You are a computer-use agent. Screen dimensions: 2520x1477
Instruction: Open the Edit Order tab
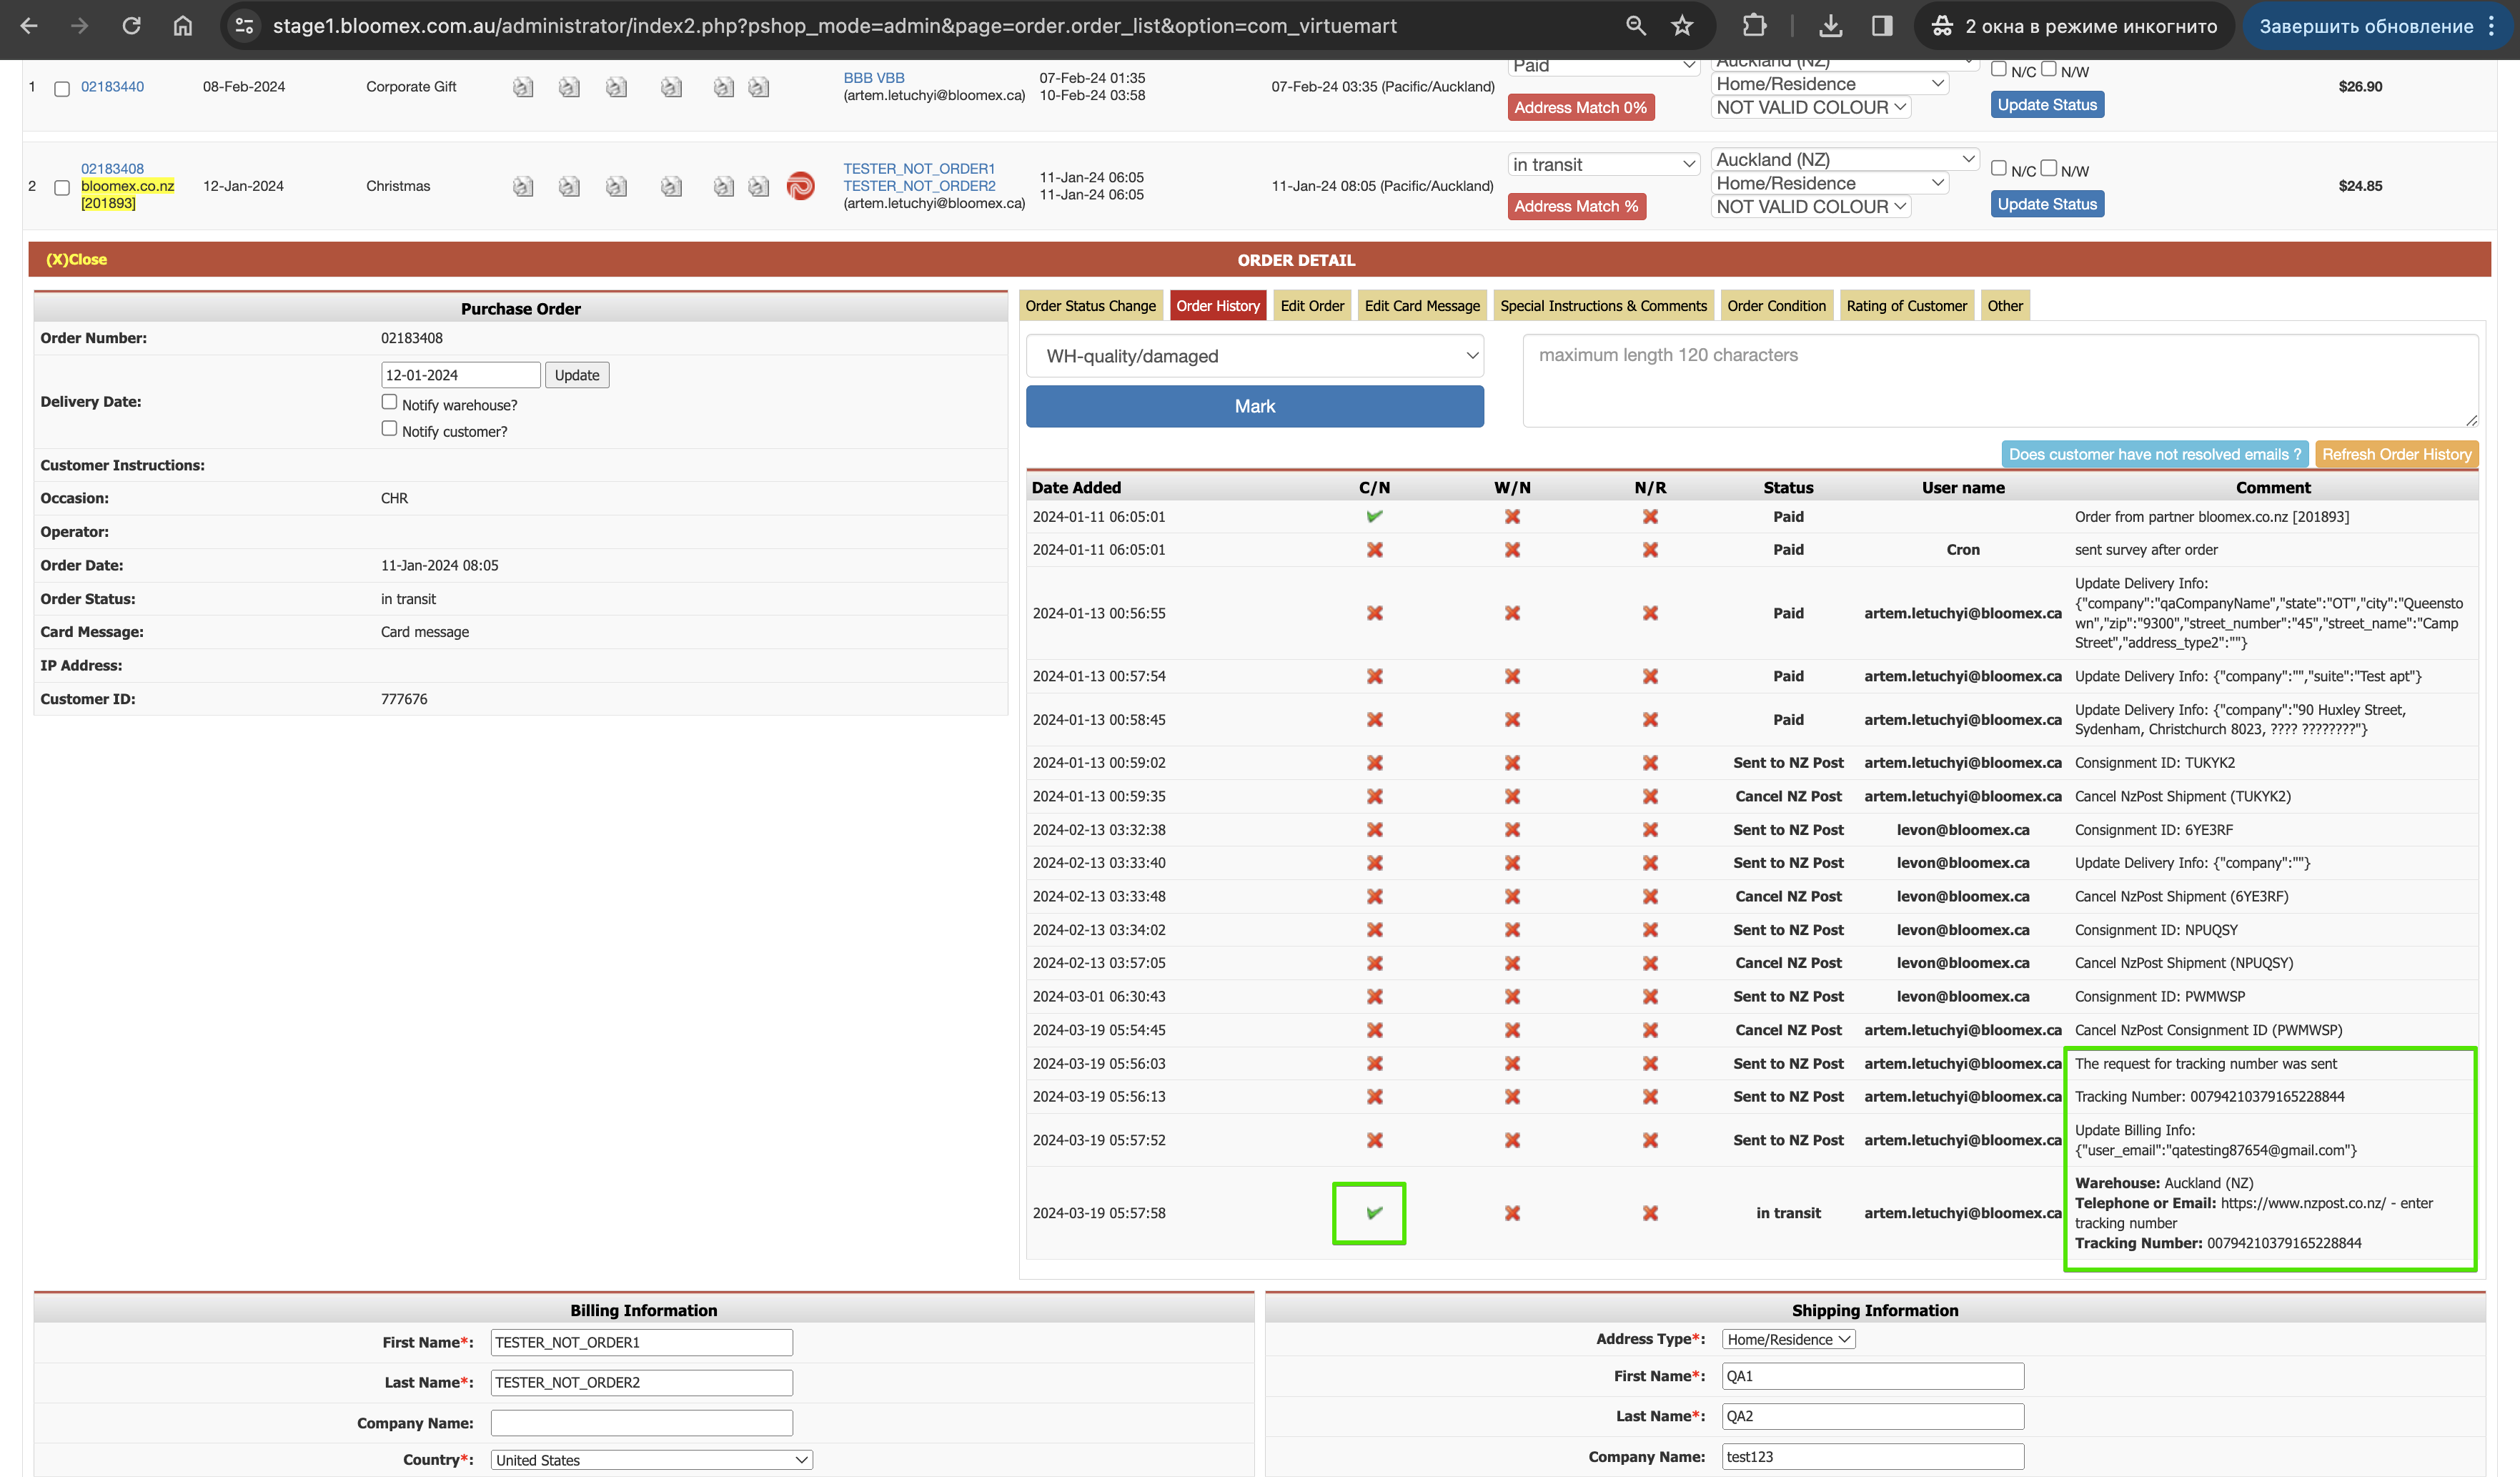pos(1312,306)
